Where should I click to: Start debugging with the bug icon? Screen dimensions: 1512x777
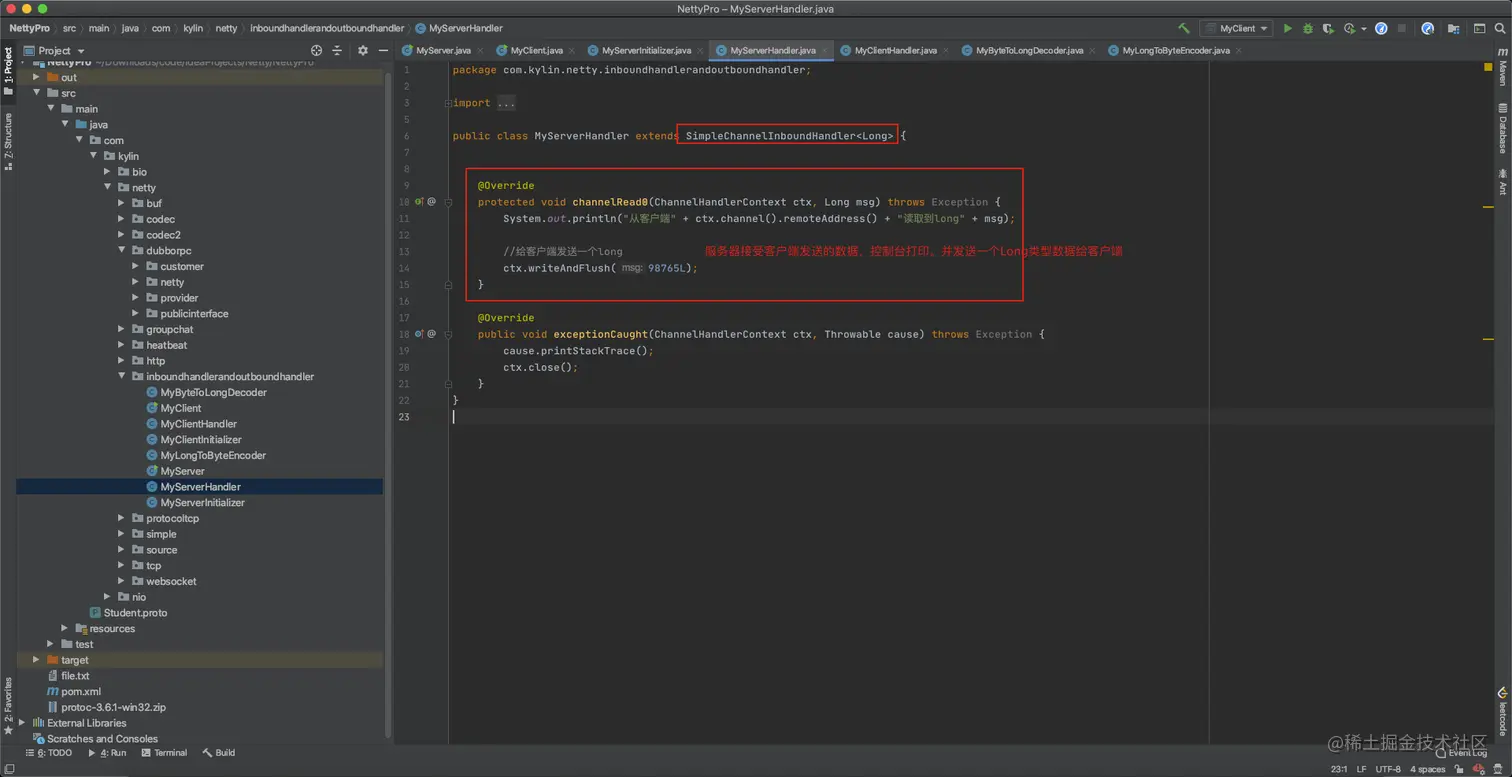point(1308,29)
